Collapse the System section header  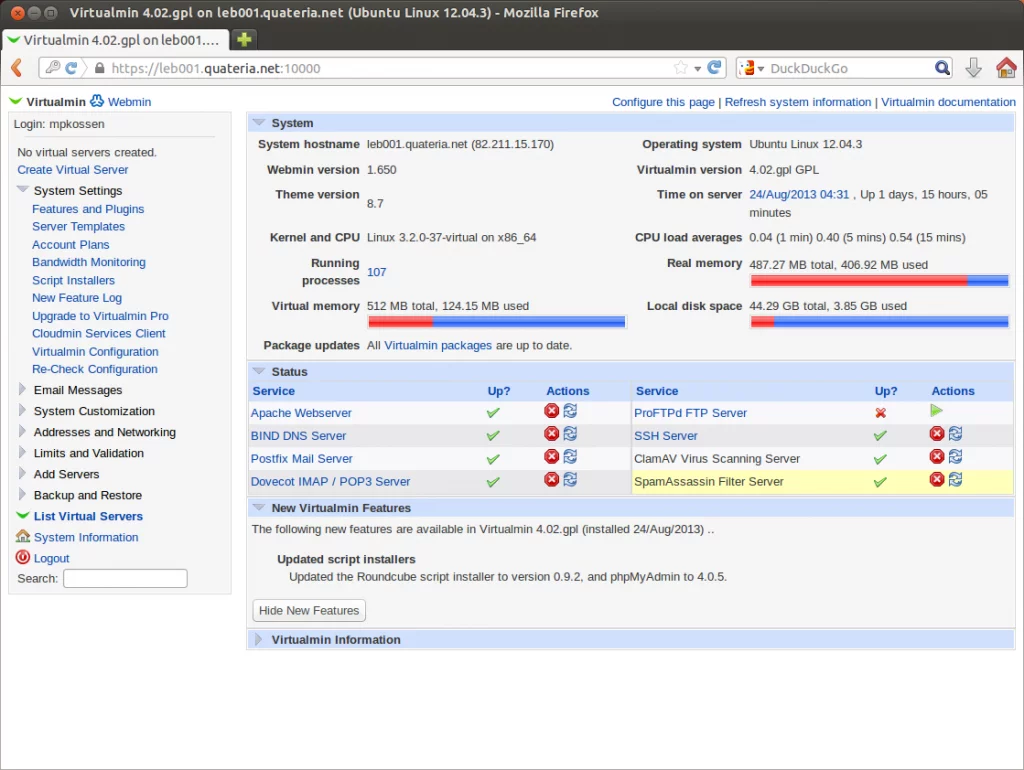click(259, 122)
